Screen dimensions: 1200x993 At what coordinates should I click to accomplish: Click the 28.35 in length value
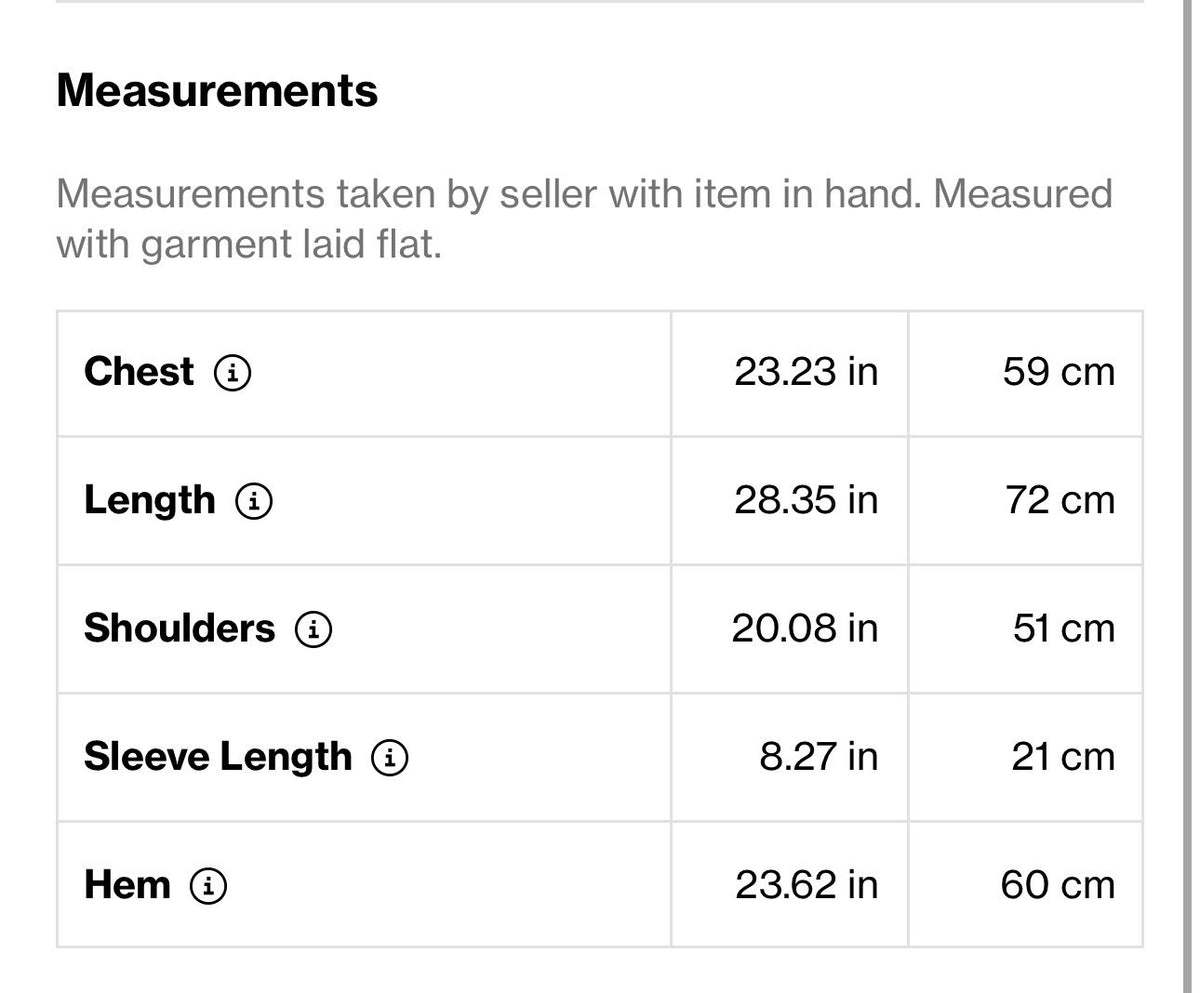coord(806,500)
